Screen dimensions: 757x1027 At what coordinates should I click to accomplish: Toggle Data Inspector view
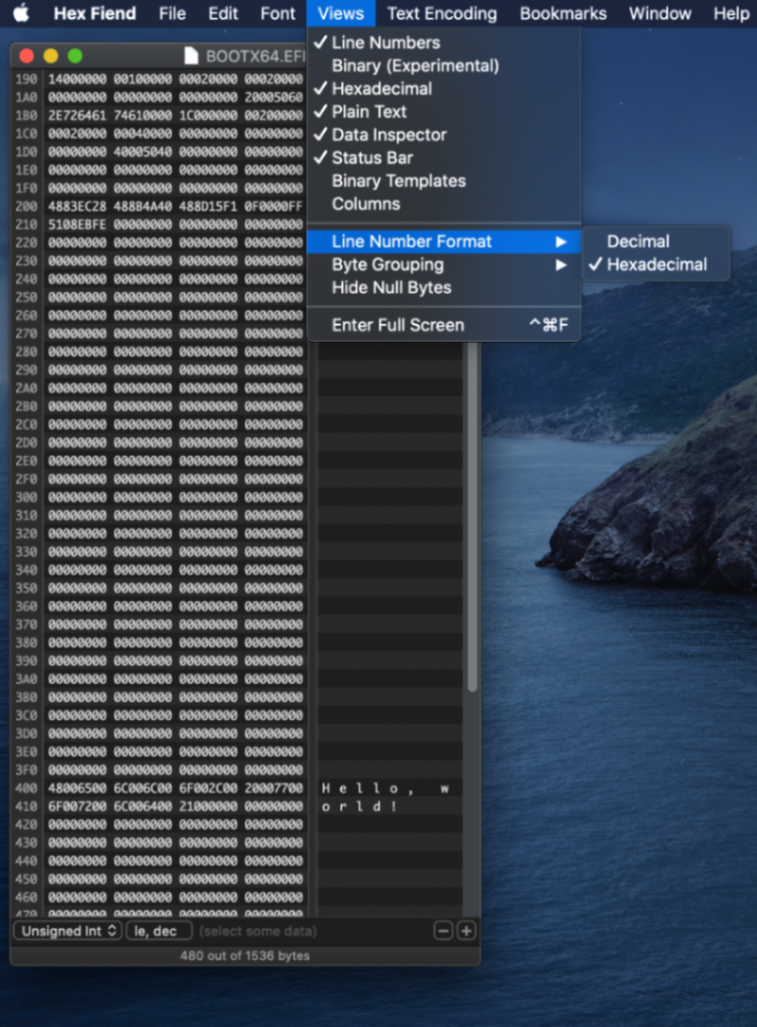[x=443, y=134]
